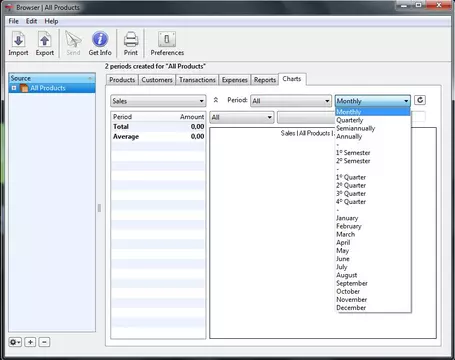Open the Period All dropdown

291,101
